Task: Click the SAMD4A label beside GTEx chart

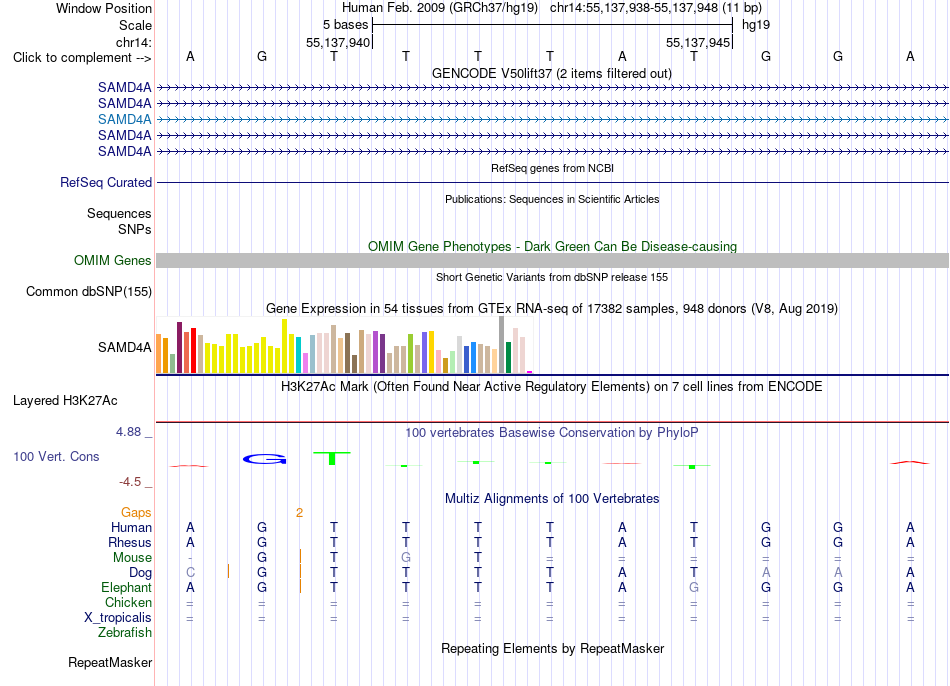Action: [125, 347]
